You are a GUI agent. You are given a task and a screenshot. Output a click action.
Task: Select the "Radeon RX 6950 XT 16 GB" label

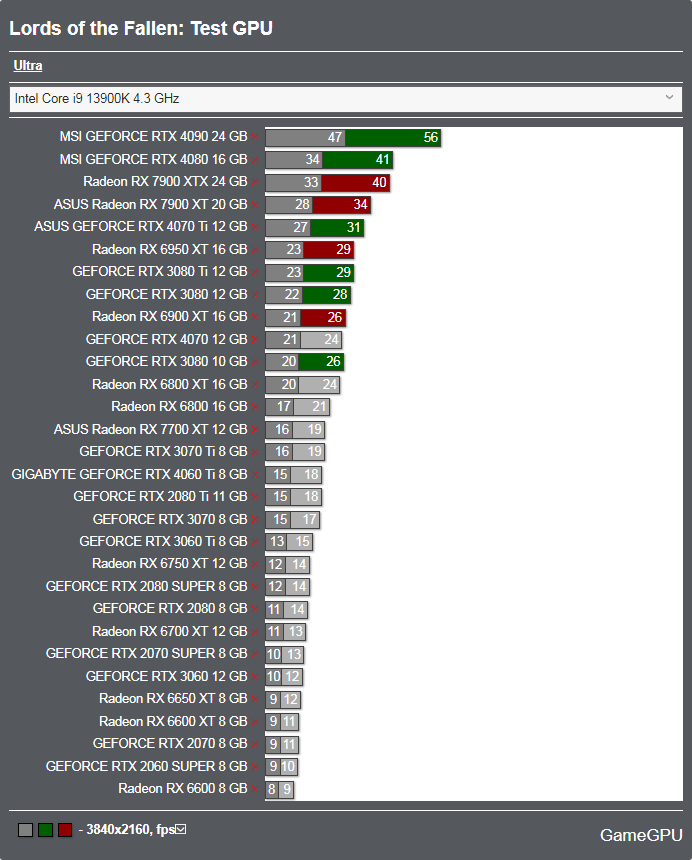coord(170,250)
